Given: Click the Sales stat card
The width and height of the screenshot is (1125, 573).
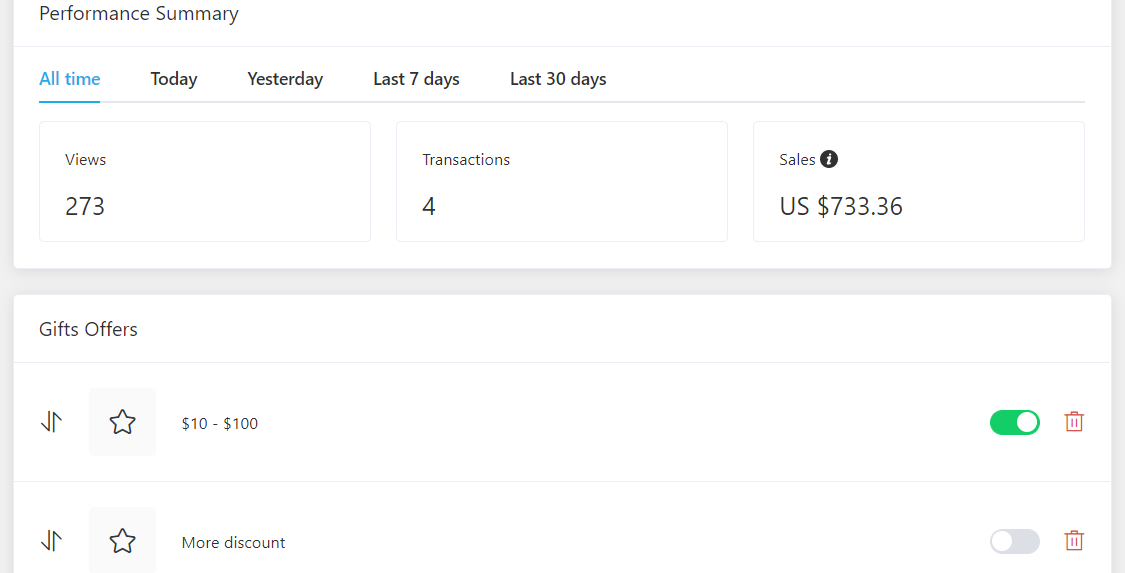Looking at the screenshot, I should 919,182.
